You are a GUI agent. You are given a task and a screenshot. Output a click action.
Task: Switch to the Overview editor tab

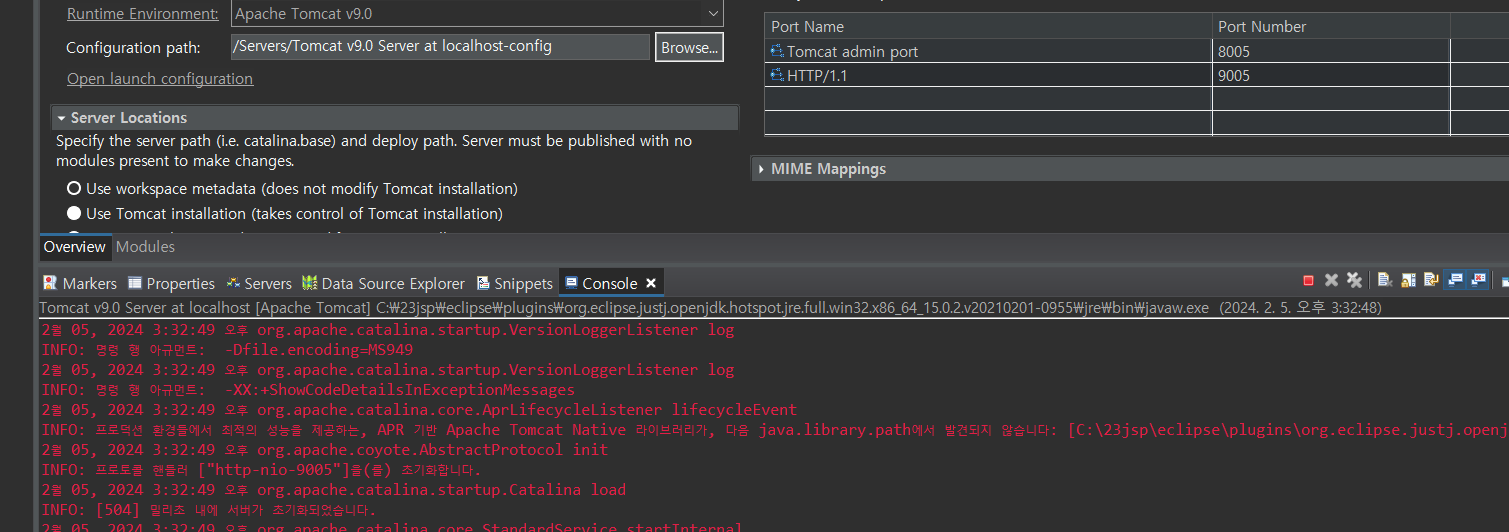point(74,246)
